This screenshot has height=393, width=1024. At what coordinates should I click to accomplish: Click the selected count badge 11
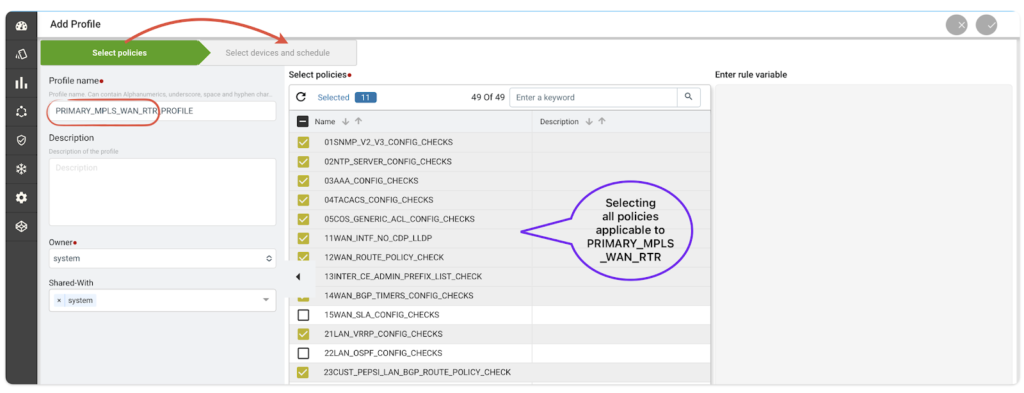[x=366, y=97]
